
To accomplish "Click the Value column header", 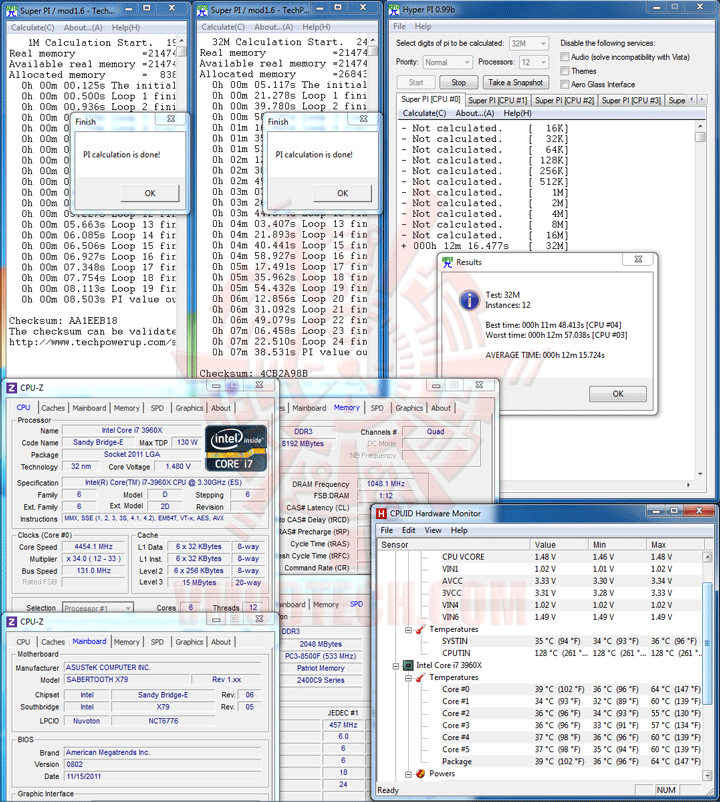I will [x=559, y=545].
